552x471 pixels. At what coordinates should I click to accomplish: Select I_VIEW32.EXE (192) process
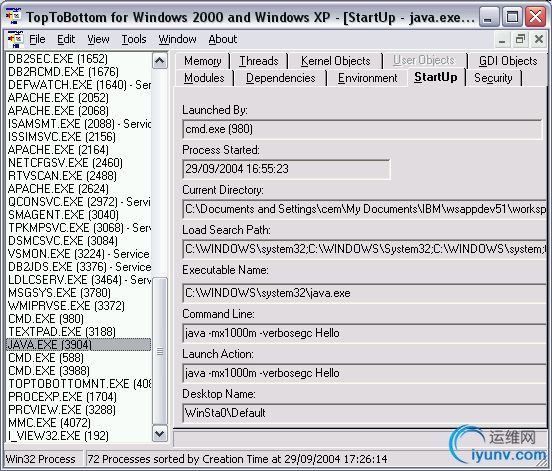58,436
